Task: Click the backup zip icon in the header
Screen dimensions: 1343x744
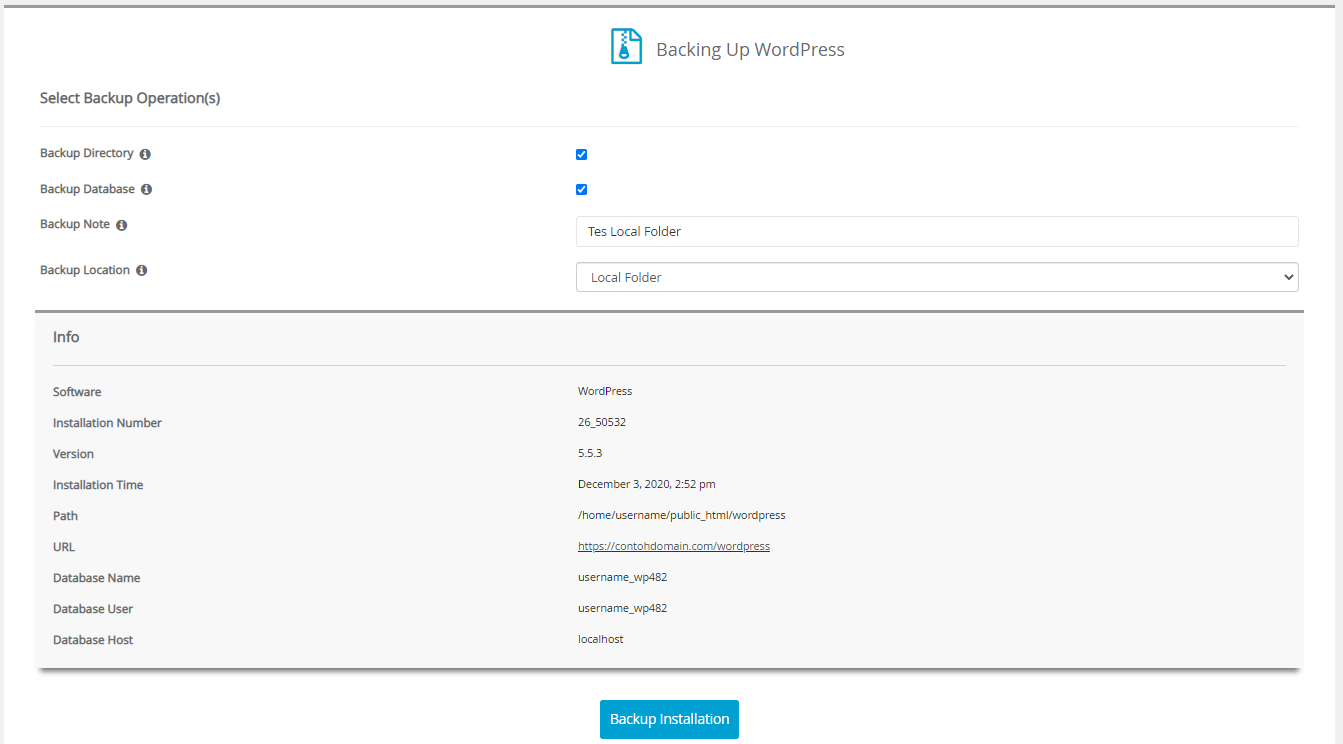Action: [x=625, y=45]
